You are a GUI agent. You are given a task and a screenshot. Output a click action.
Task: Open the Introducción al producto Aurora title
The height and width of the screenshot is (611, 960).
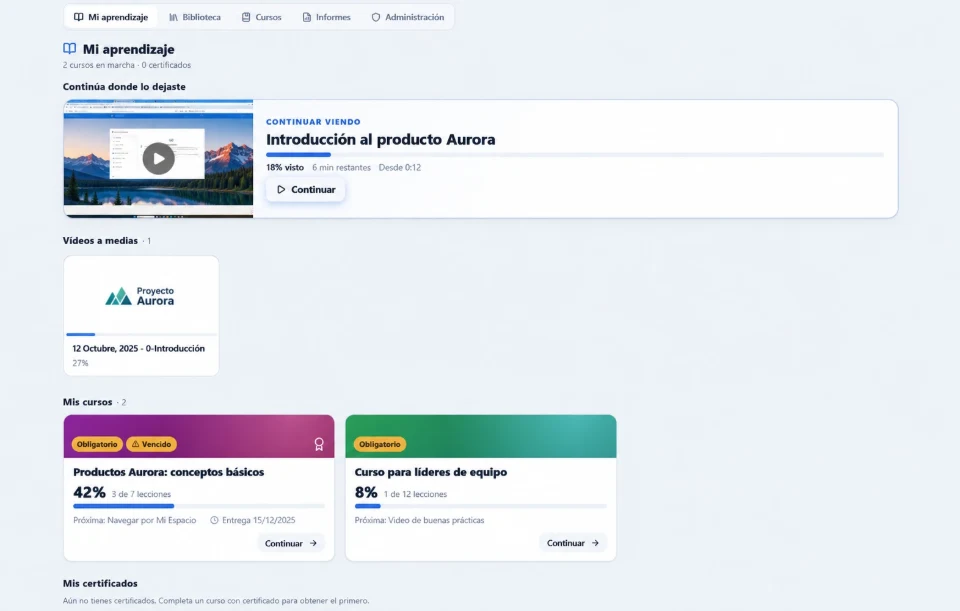(380, 140)
